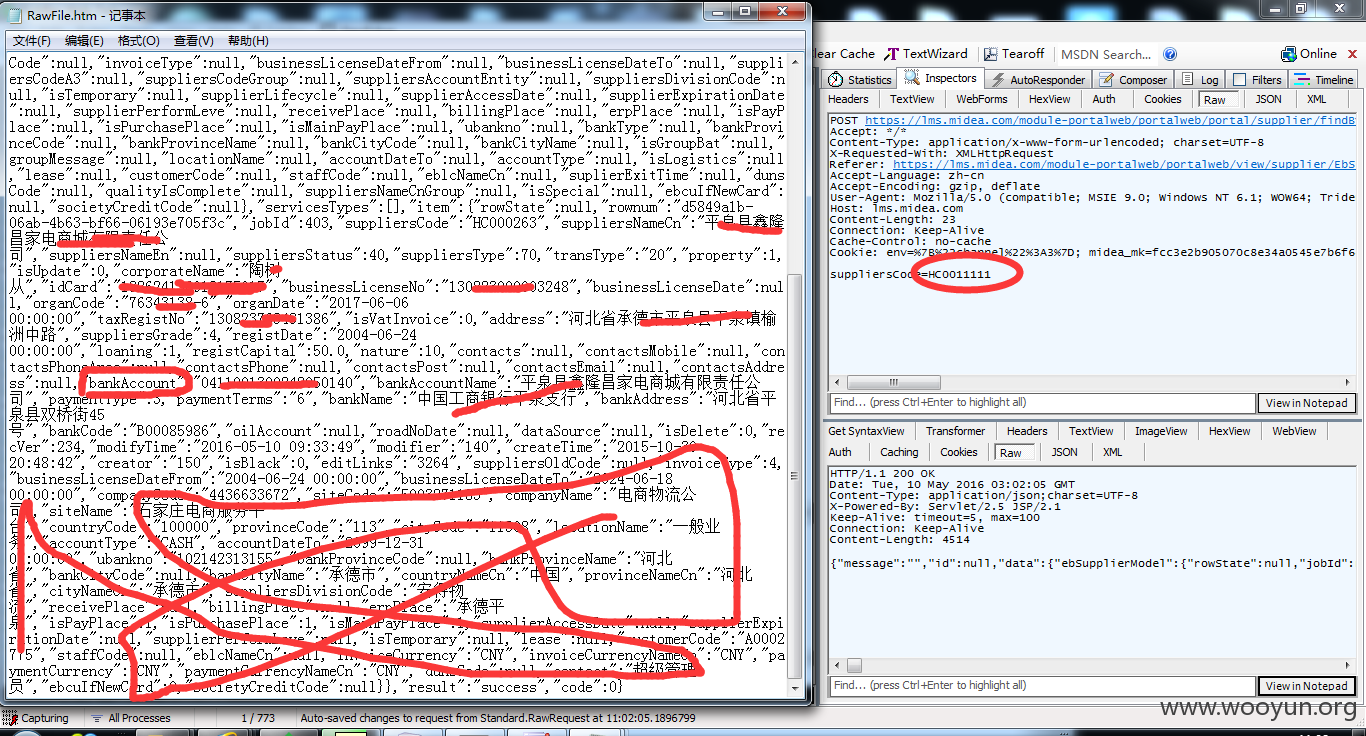
Task: Open the Timeline tab
Action: pos(1324,79)
